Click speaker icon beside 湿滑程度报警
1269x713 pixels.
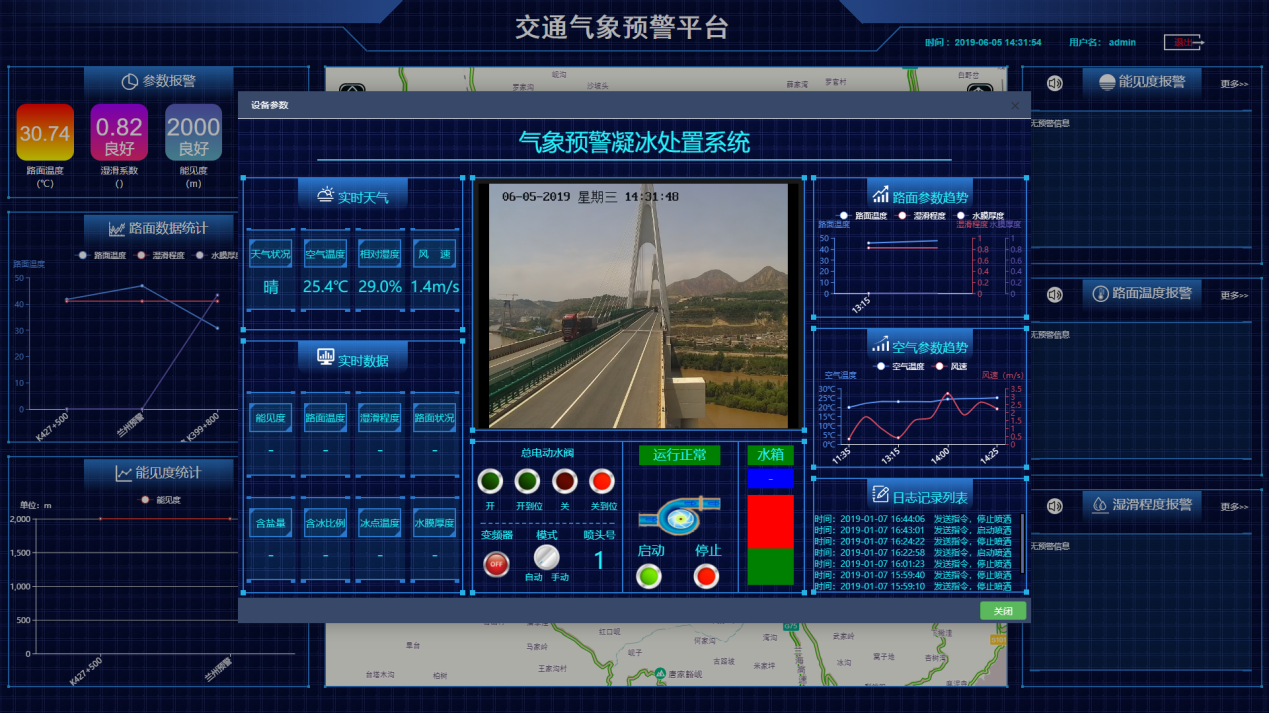pos(1054,506)
